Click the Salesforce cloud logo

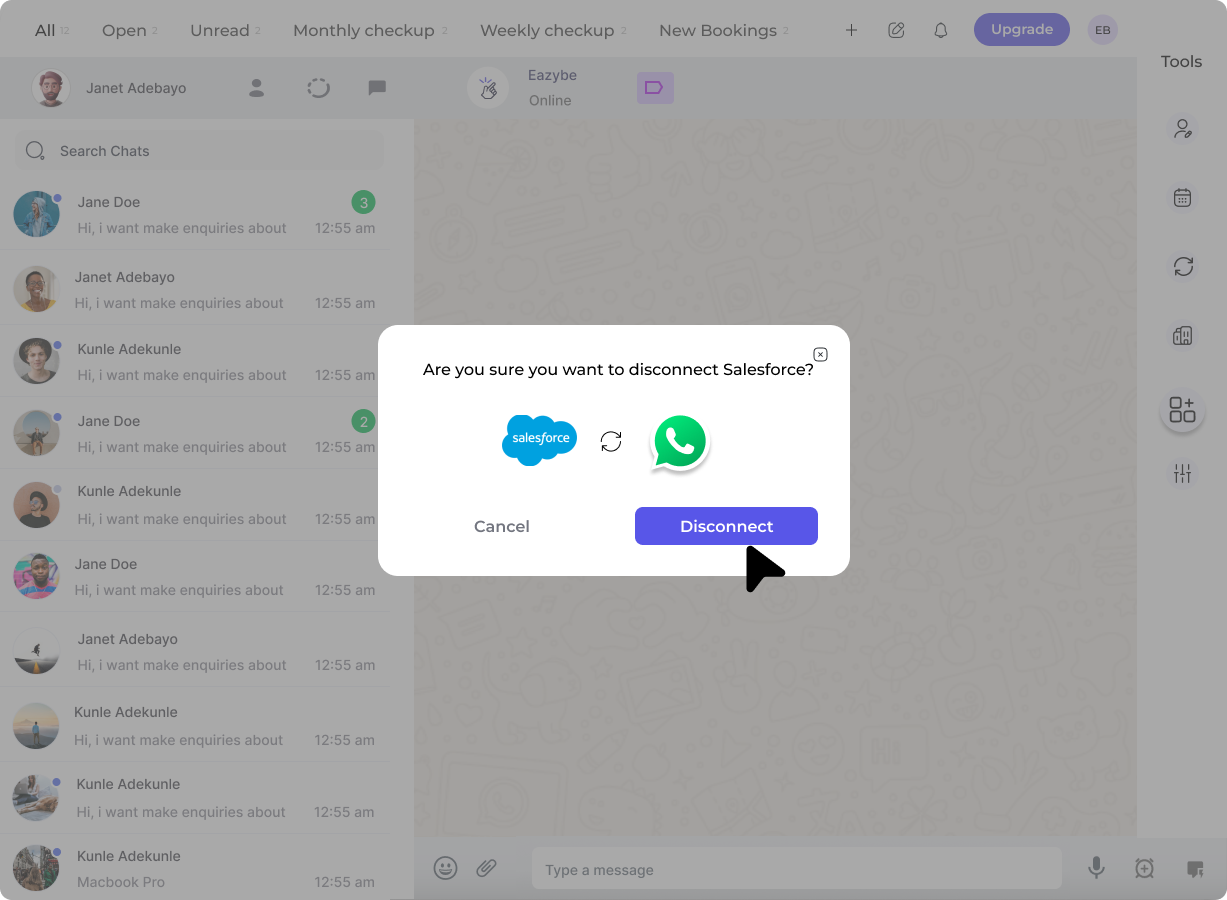[x=539, y=440]
